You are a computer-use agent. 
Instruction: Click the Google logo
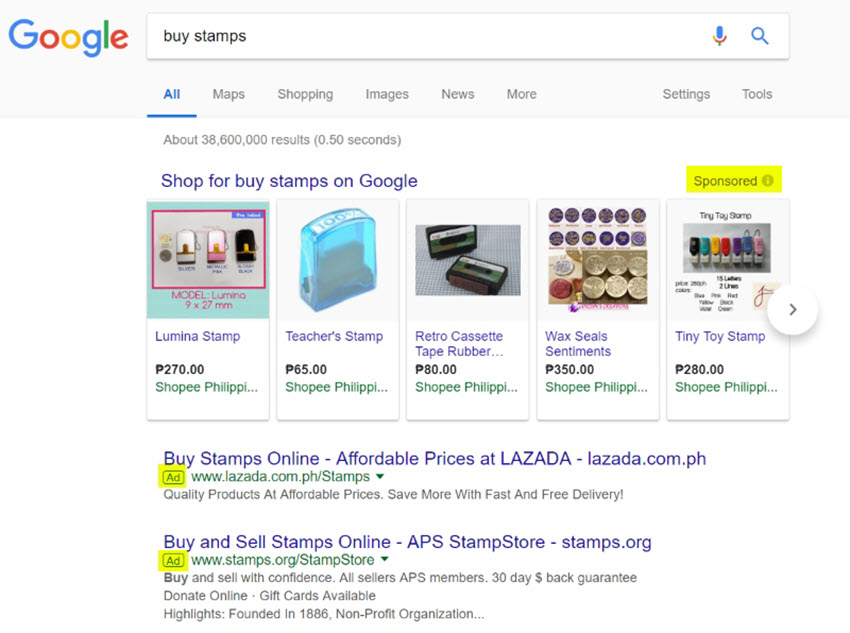coord(68,37)
